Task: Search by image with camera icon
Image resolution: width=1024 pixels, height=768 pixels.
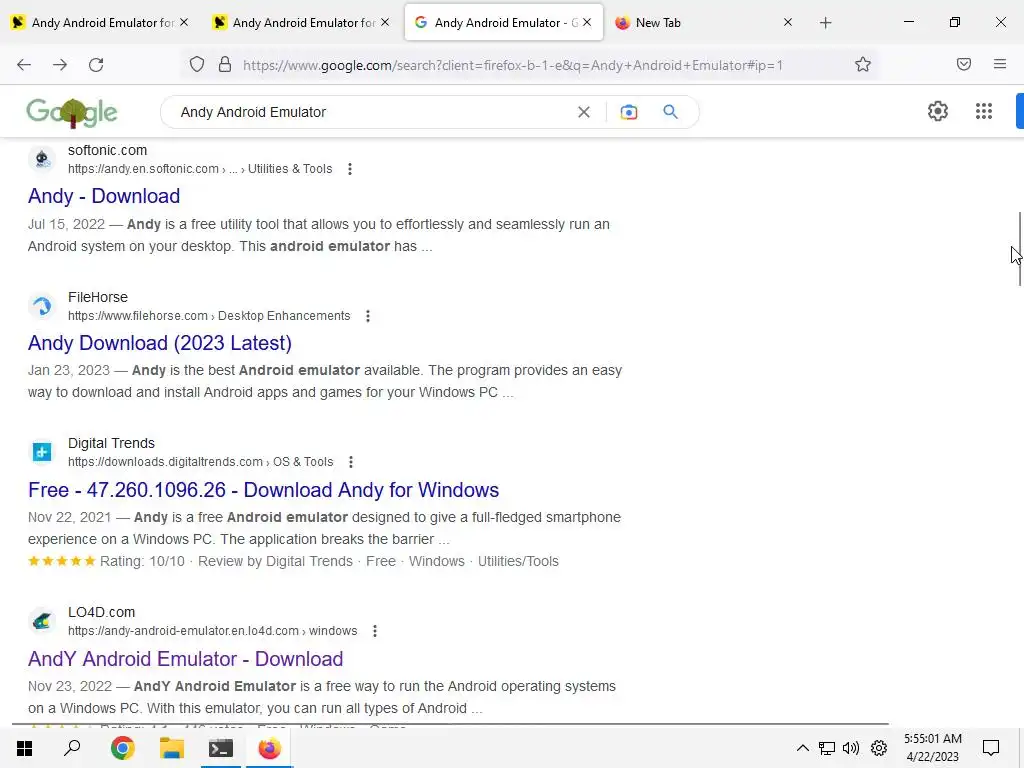Action: pos(629,112)
